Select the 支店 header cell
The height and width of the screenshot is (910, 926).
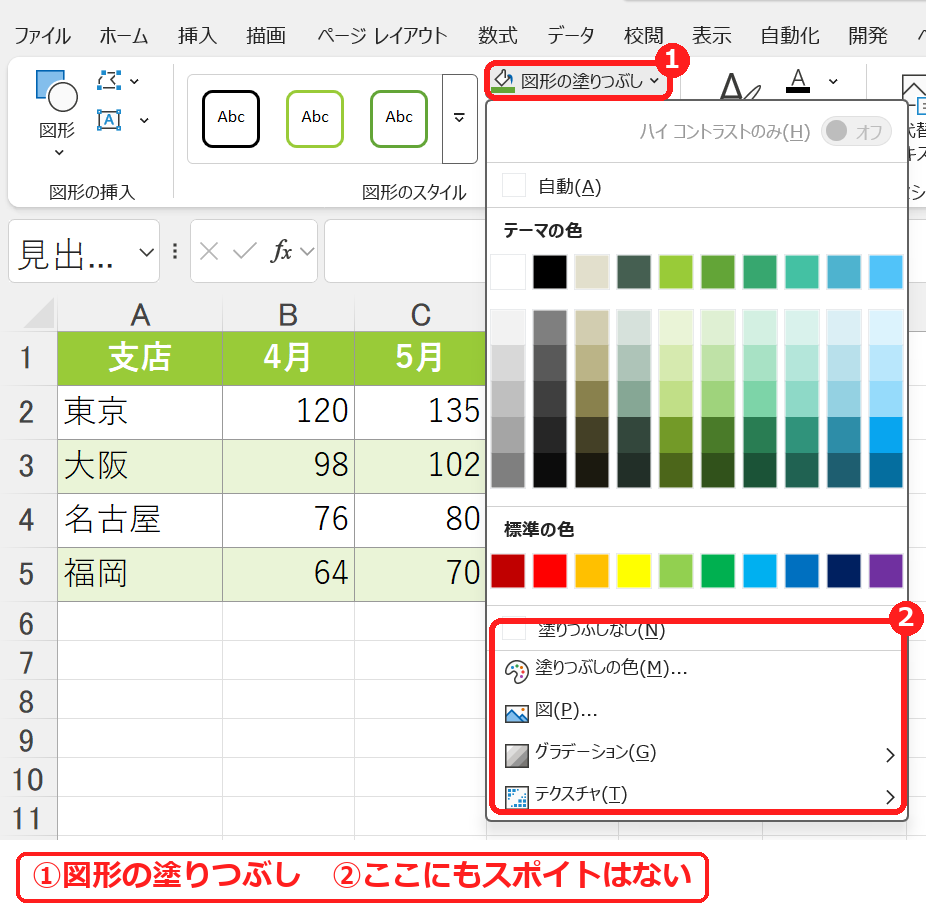[140, 358]
